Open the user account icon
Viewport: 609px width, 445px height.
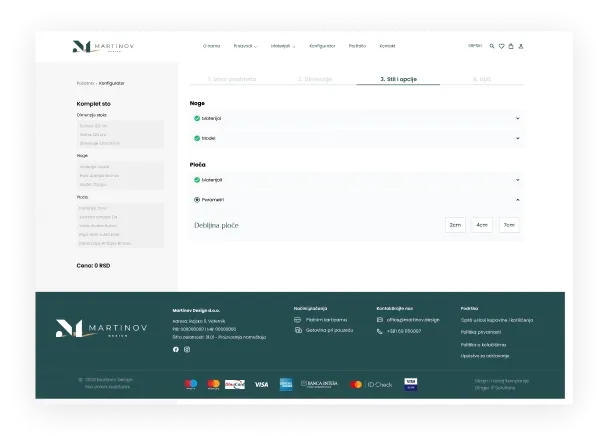pyautogui.click(x=521, y=46)
